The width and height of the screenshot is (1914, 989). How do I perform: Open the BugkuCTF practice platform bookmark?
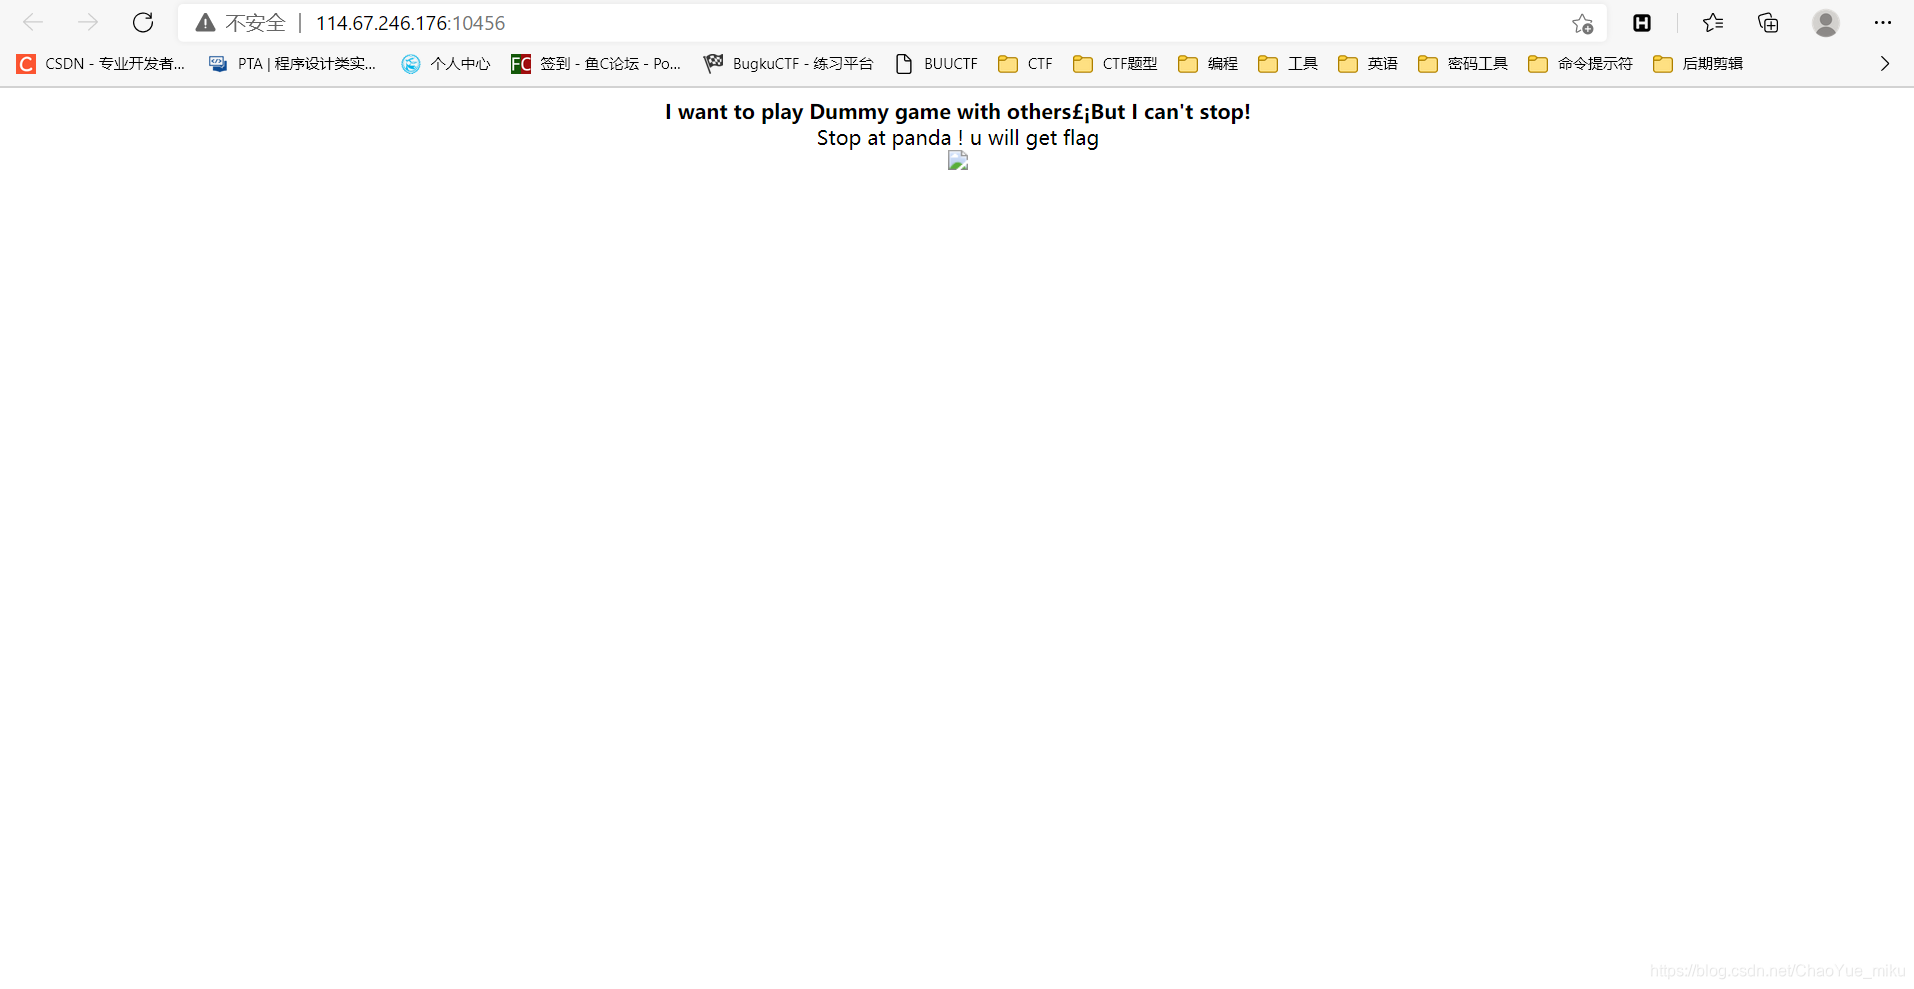[x=788, y=63]
